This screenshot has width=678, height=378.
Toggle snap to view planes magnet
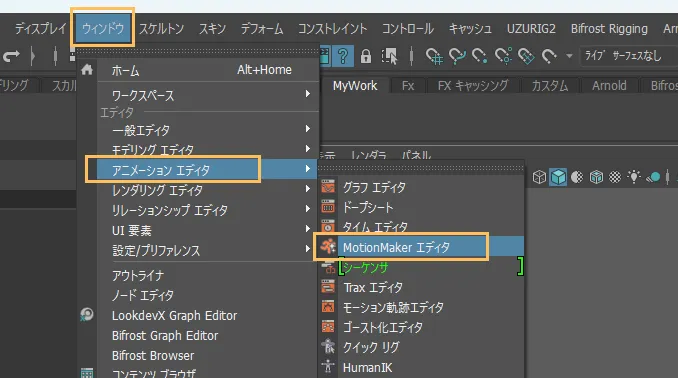(x=526, y=56)
